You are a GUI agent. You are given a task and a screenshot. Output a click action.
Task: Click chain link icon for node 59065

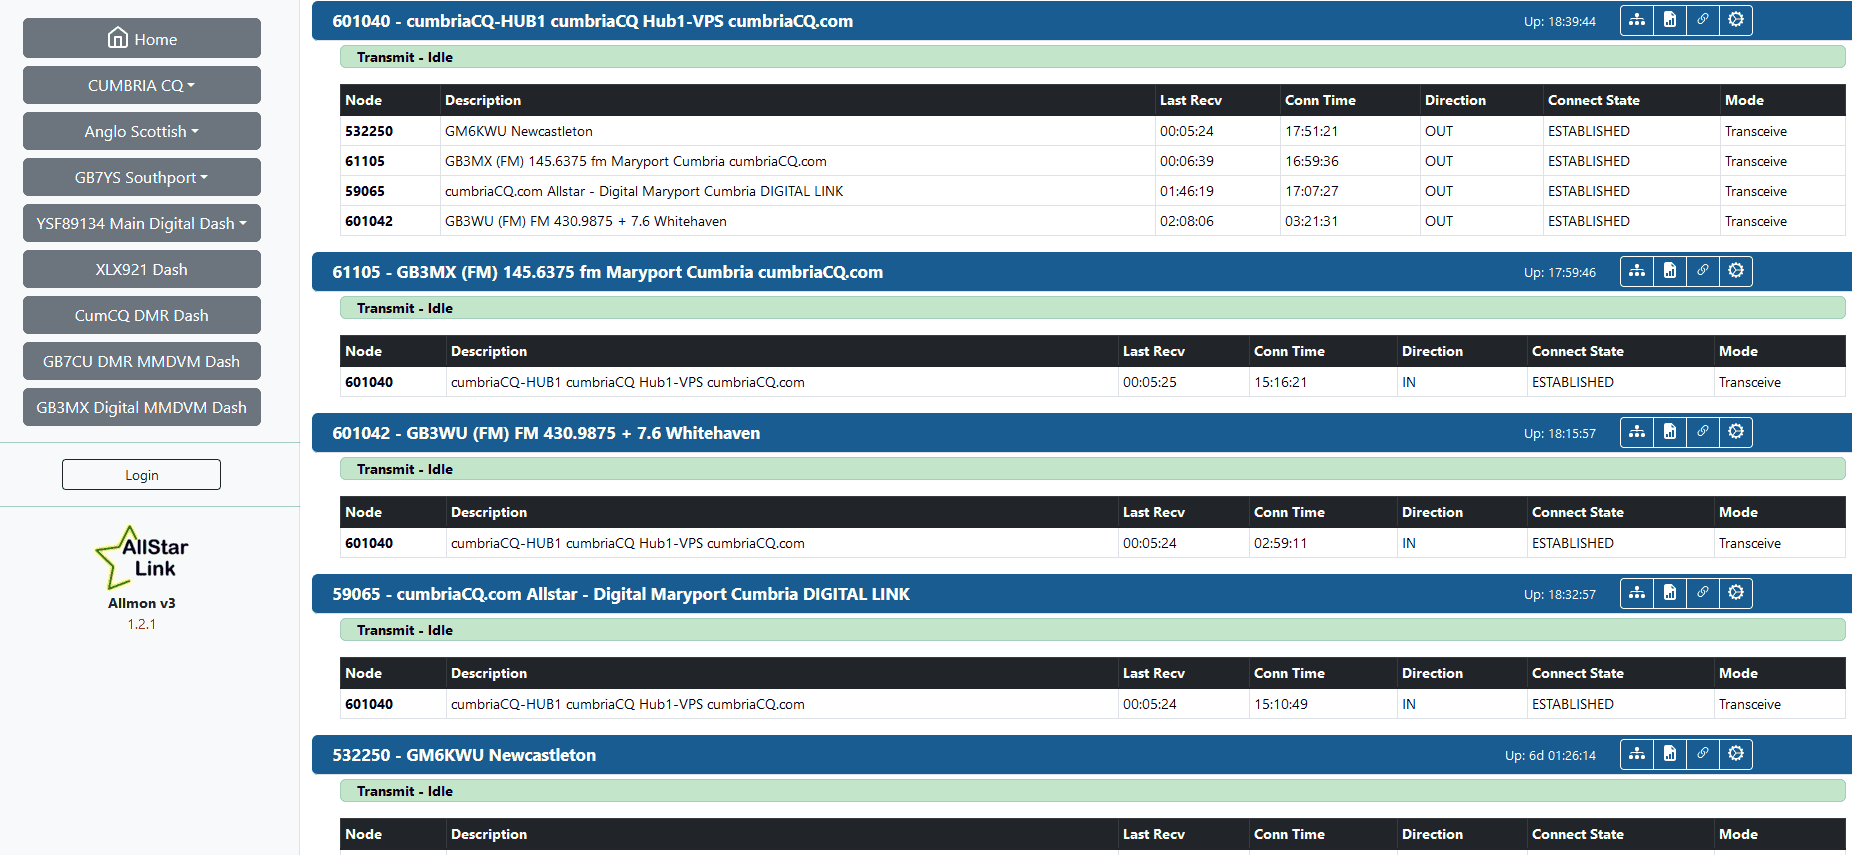pyautogui.click(x=1703, y=593)
